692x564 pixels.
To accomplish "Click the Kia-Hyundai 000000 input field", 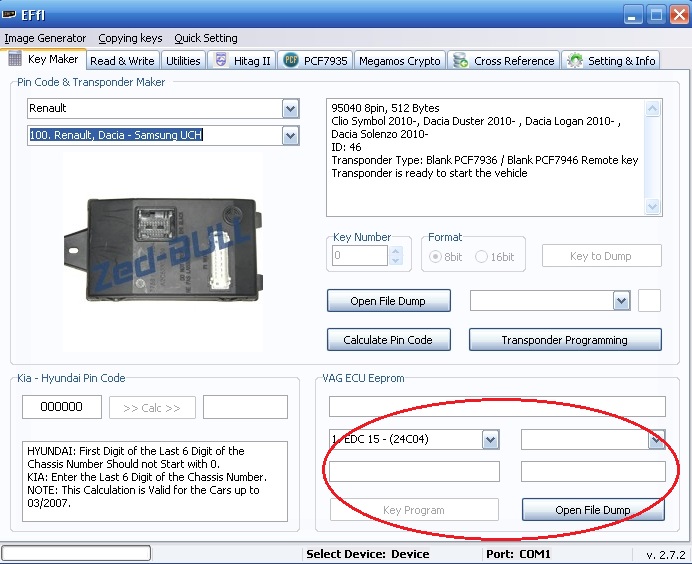I will click(62, 407).
